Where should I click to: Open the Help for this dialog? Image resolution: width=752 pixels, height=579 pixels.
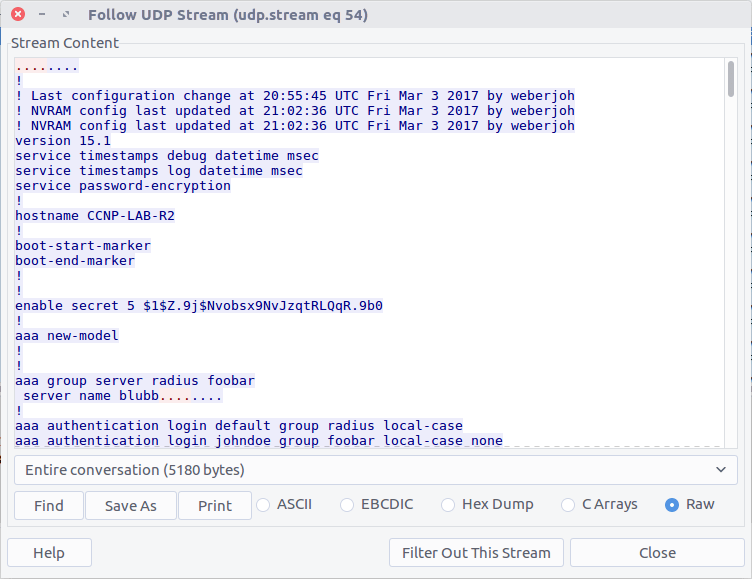pyautogui.click(x=49, y=553)
